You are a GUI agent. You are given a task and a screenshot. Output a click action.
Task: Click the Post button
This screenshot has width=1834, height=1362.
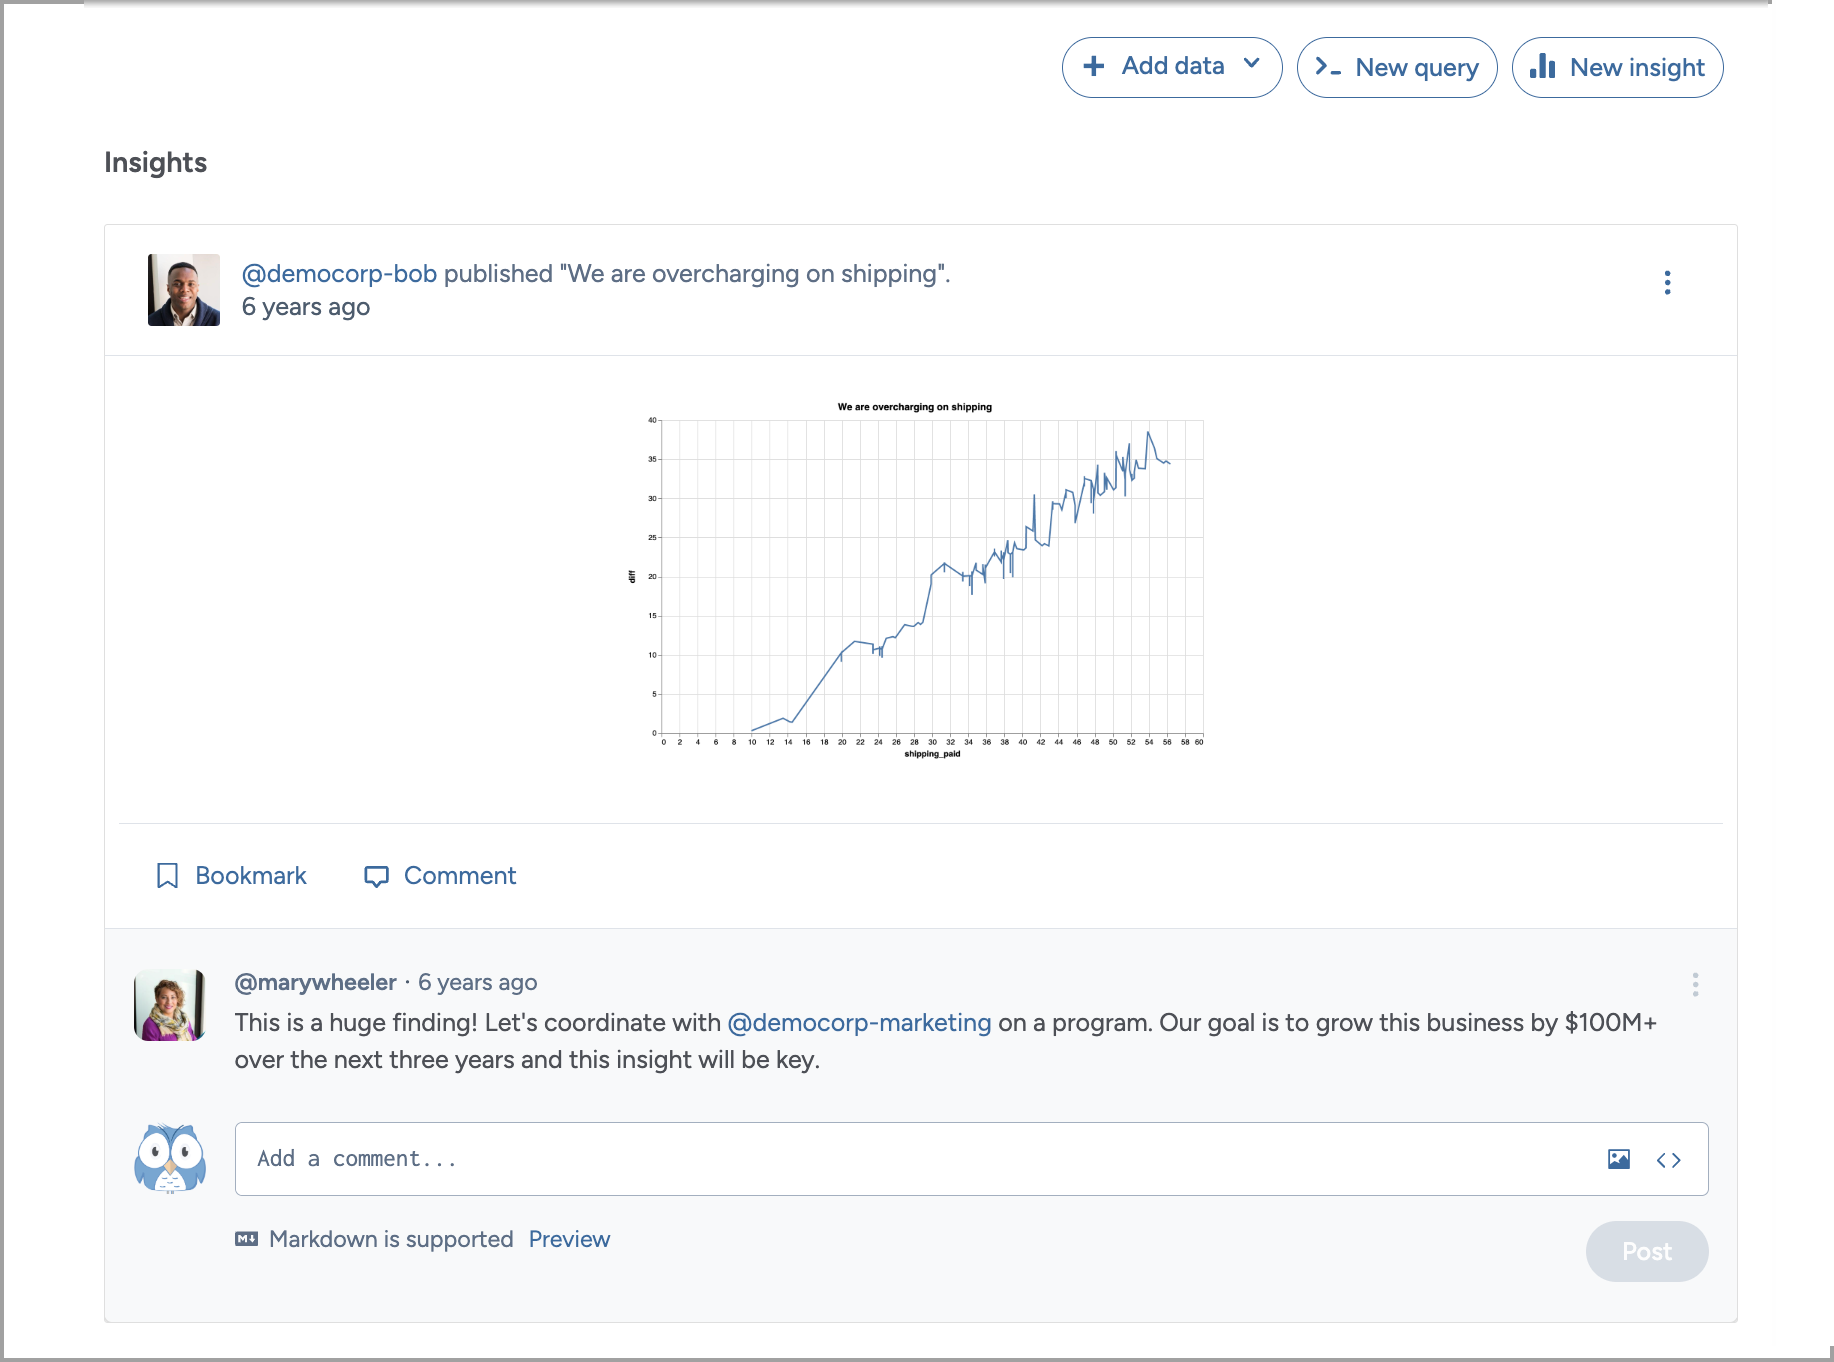tap(1646, 1251)
